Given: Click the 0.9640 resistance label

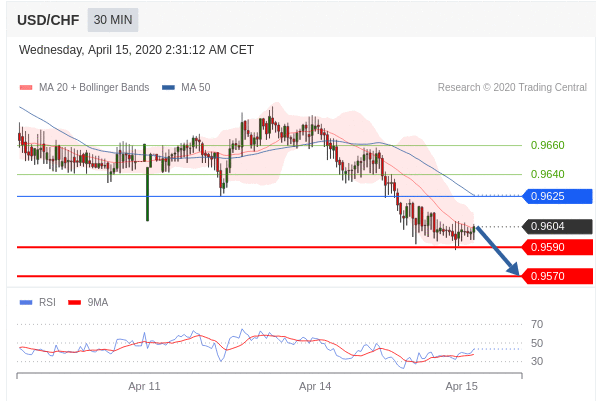Looking at the screenshot, I should pos(547,174).
